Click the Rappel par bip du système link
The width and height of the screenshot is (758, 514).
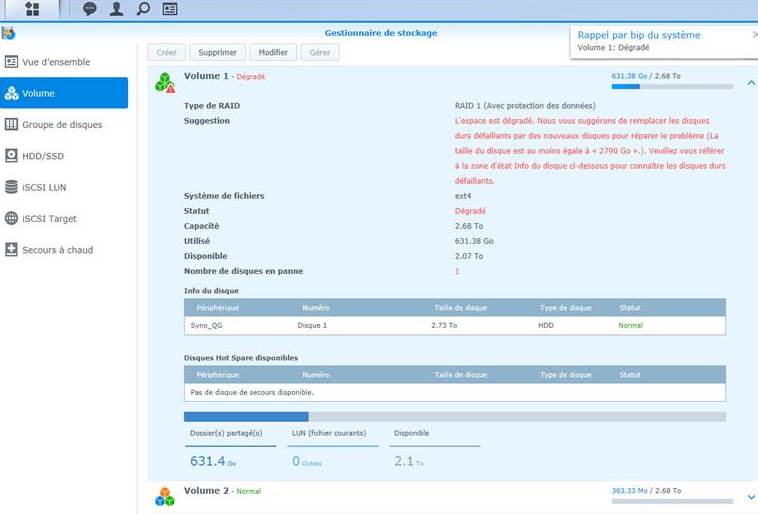point(639,35)
